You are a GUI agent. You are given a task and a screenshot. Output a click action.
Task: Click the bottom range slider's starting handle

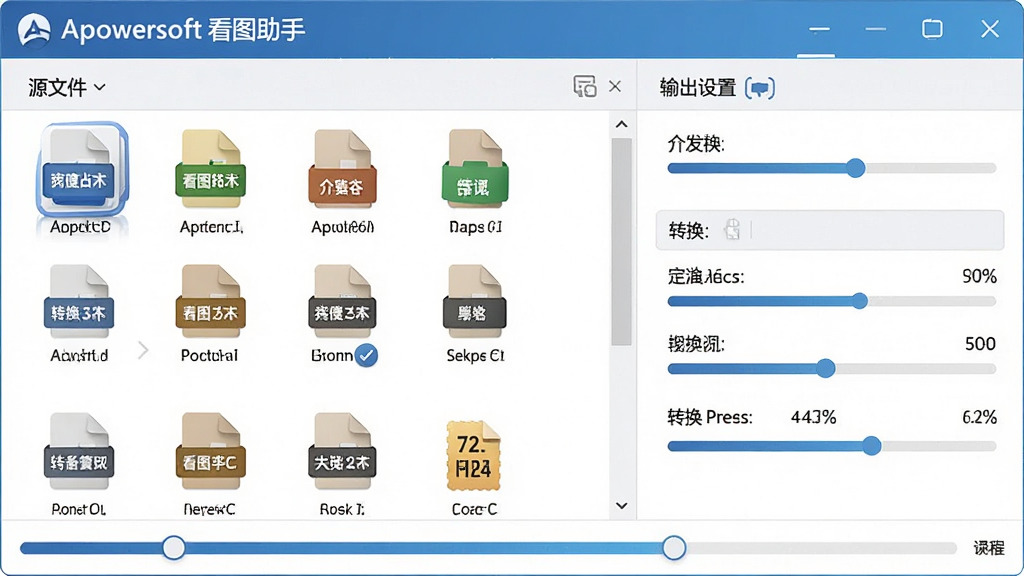tap(174, 548)
